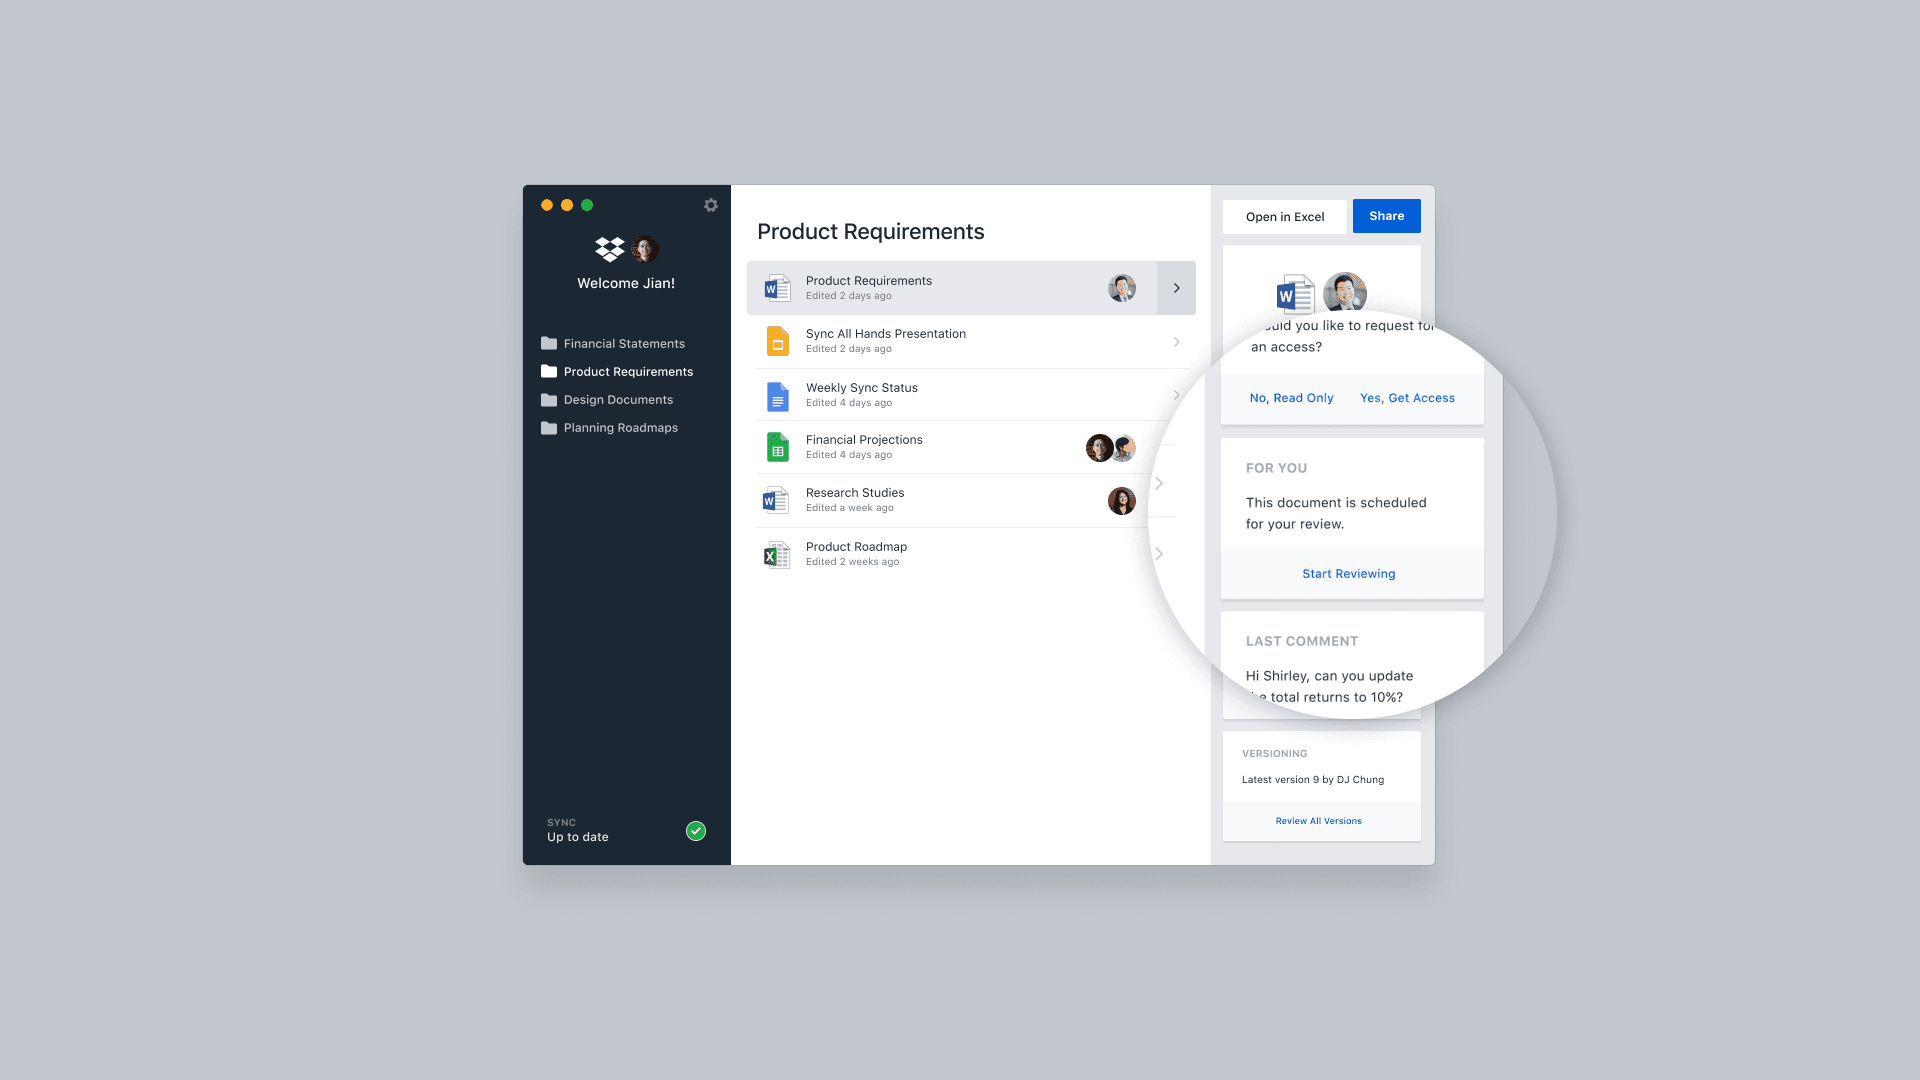Click the Excel icon for Product Roadmap
This screenshot has width=1920, height=1080.
pyautogui.click(x=775, y=553)
